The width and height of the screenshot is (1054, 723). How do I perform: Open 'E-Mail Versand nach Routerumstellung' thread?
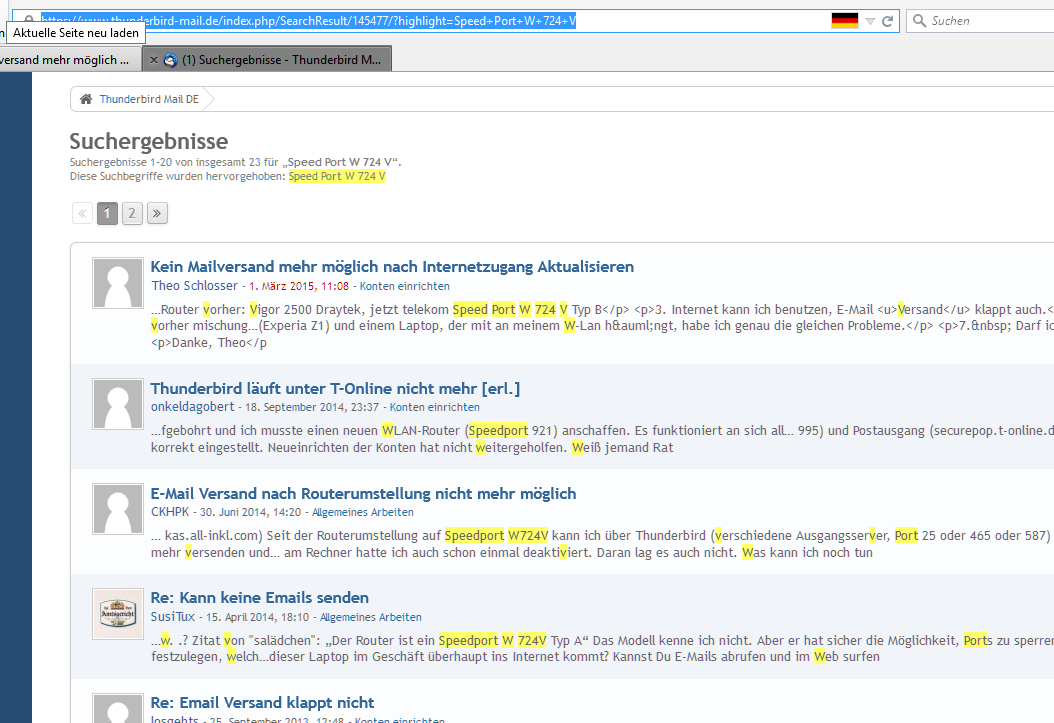363,493
